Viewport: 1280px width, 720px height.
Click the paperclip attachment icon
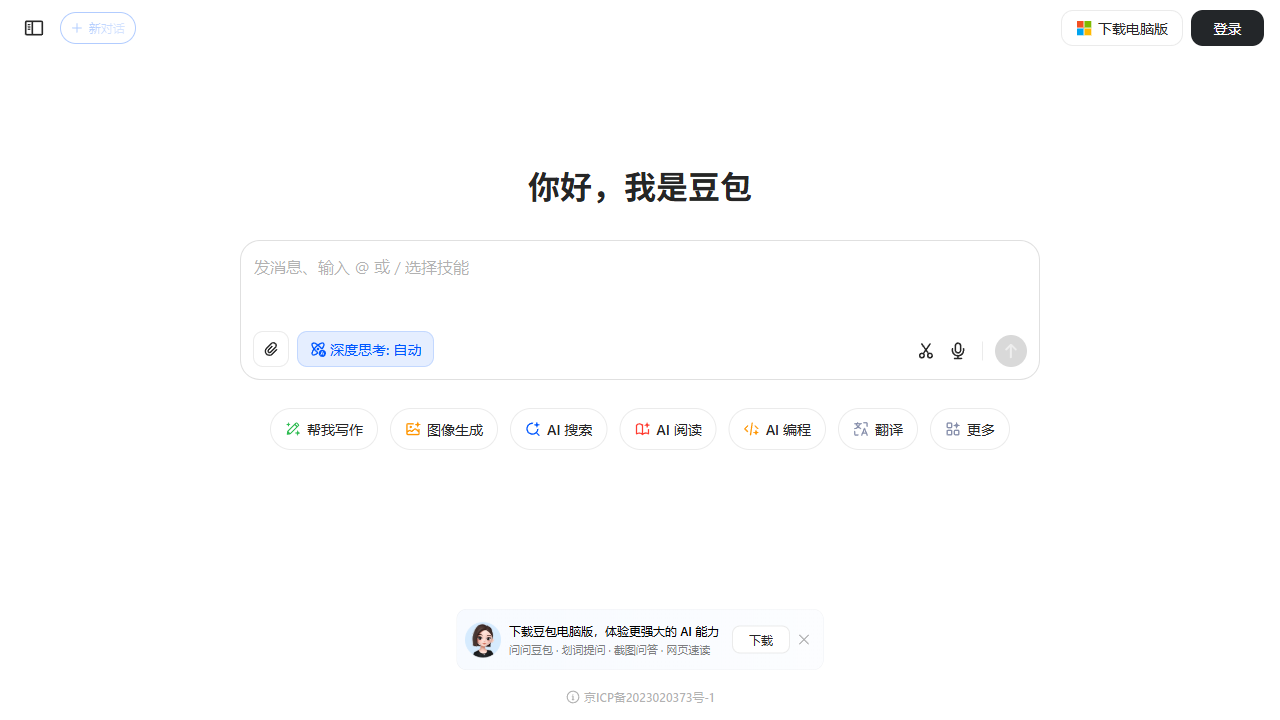coord(271,349)
